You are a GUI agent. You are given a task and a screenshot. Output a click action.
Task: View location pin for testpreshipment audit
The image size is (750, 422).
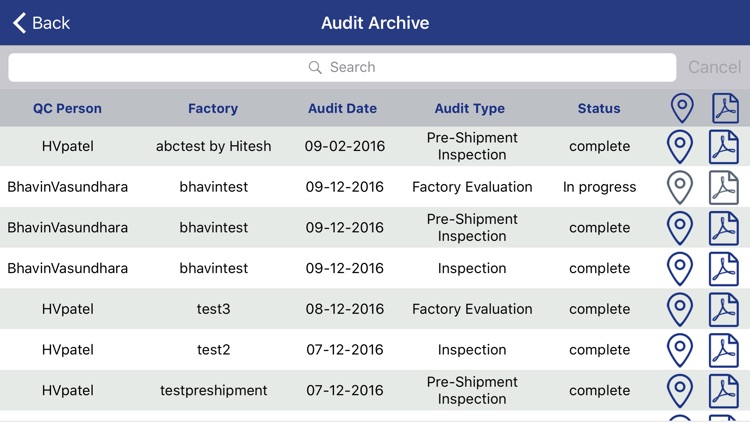pyautogui.click(x=680, y=390)
